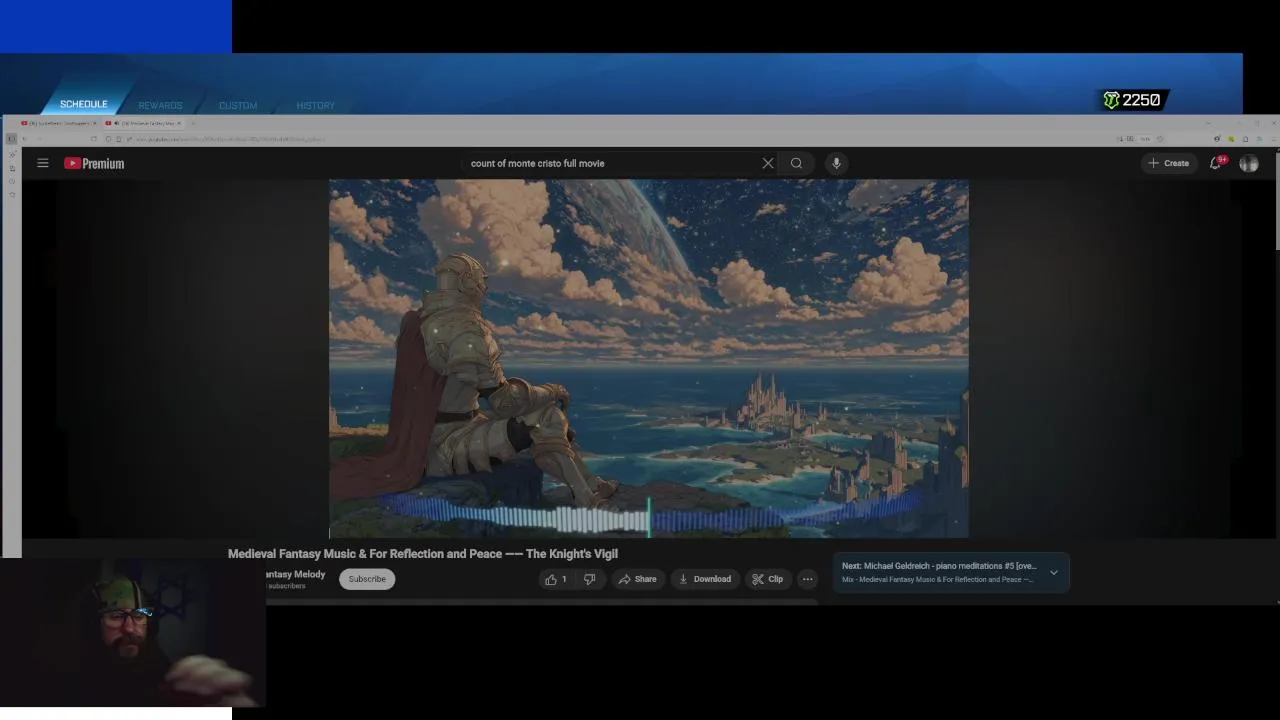This screenshot has height=720, width=1280.
Task: Click the audio visualizer marker in the video
Action: pyautogui.click(x=649, y=517)
